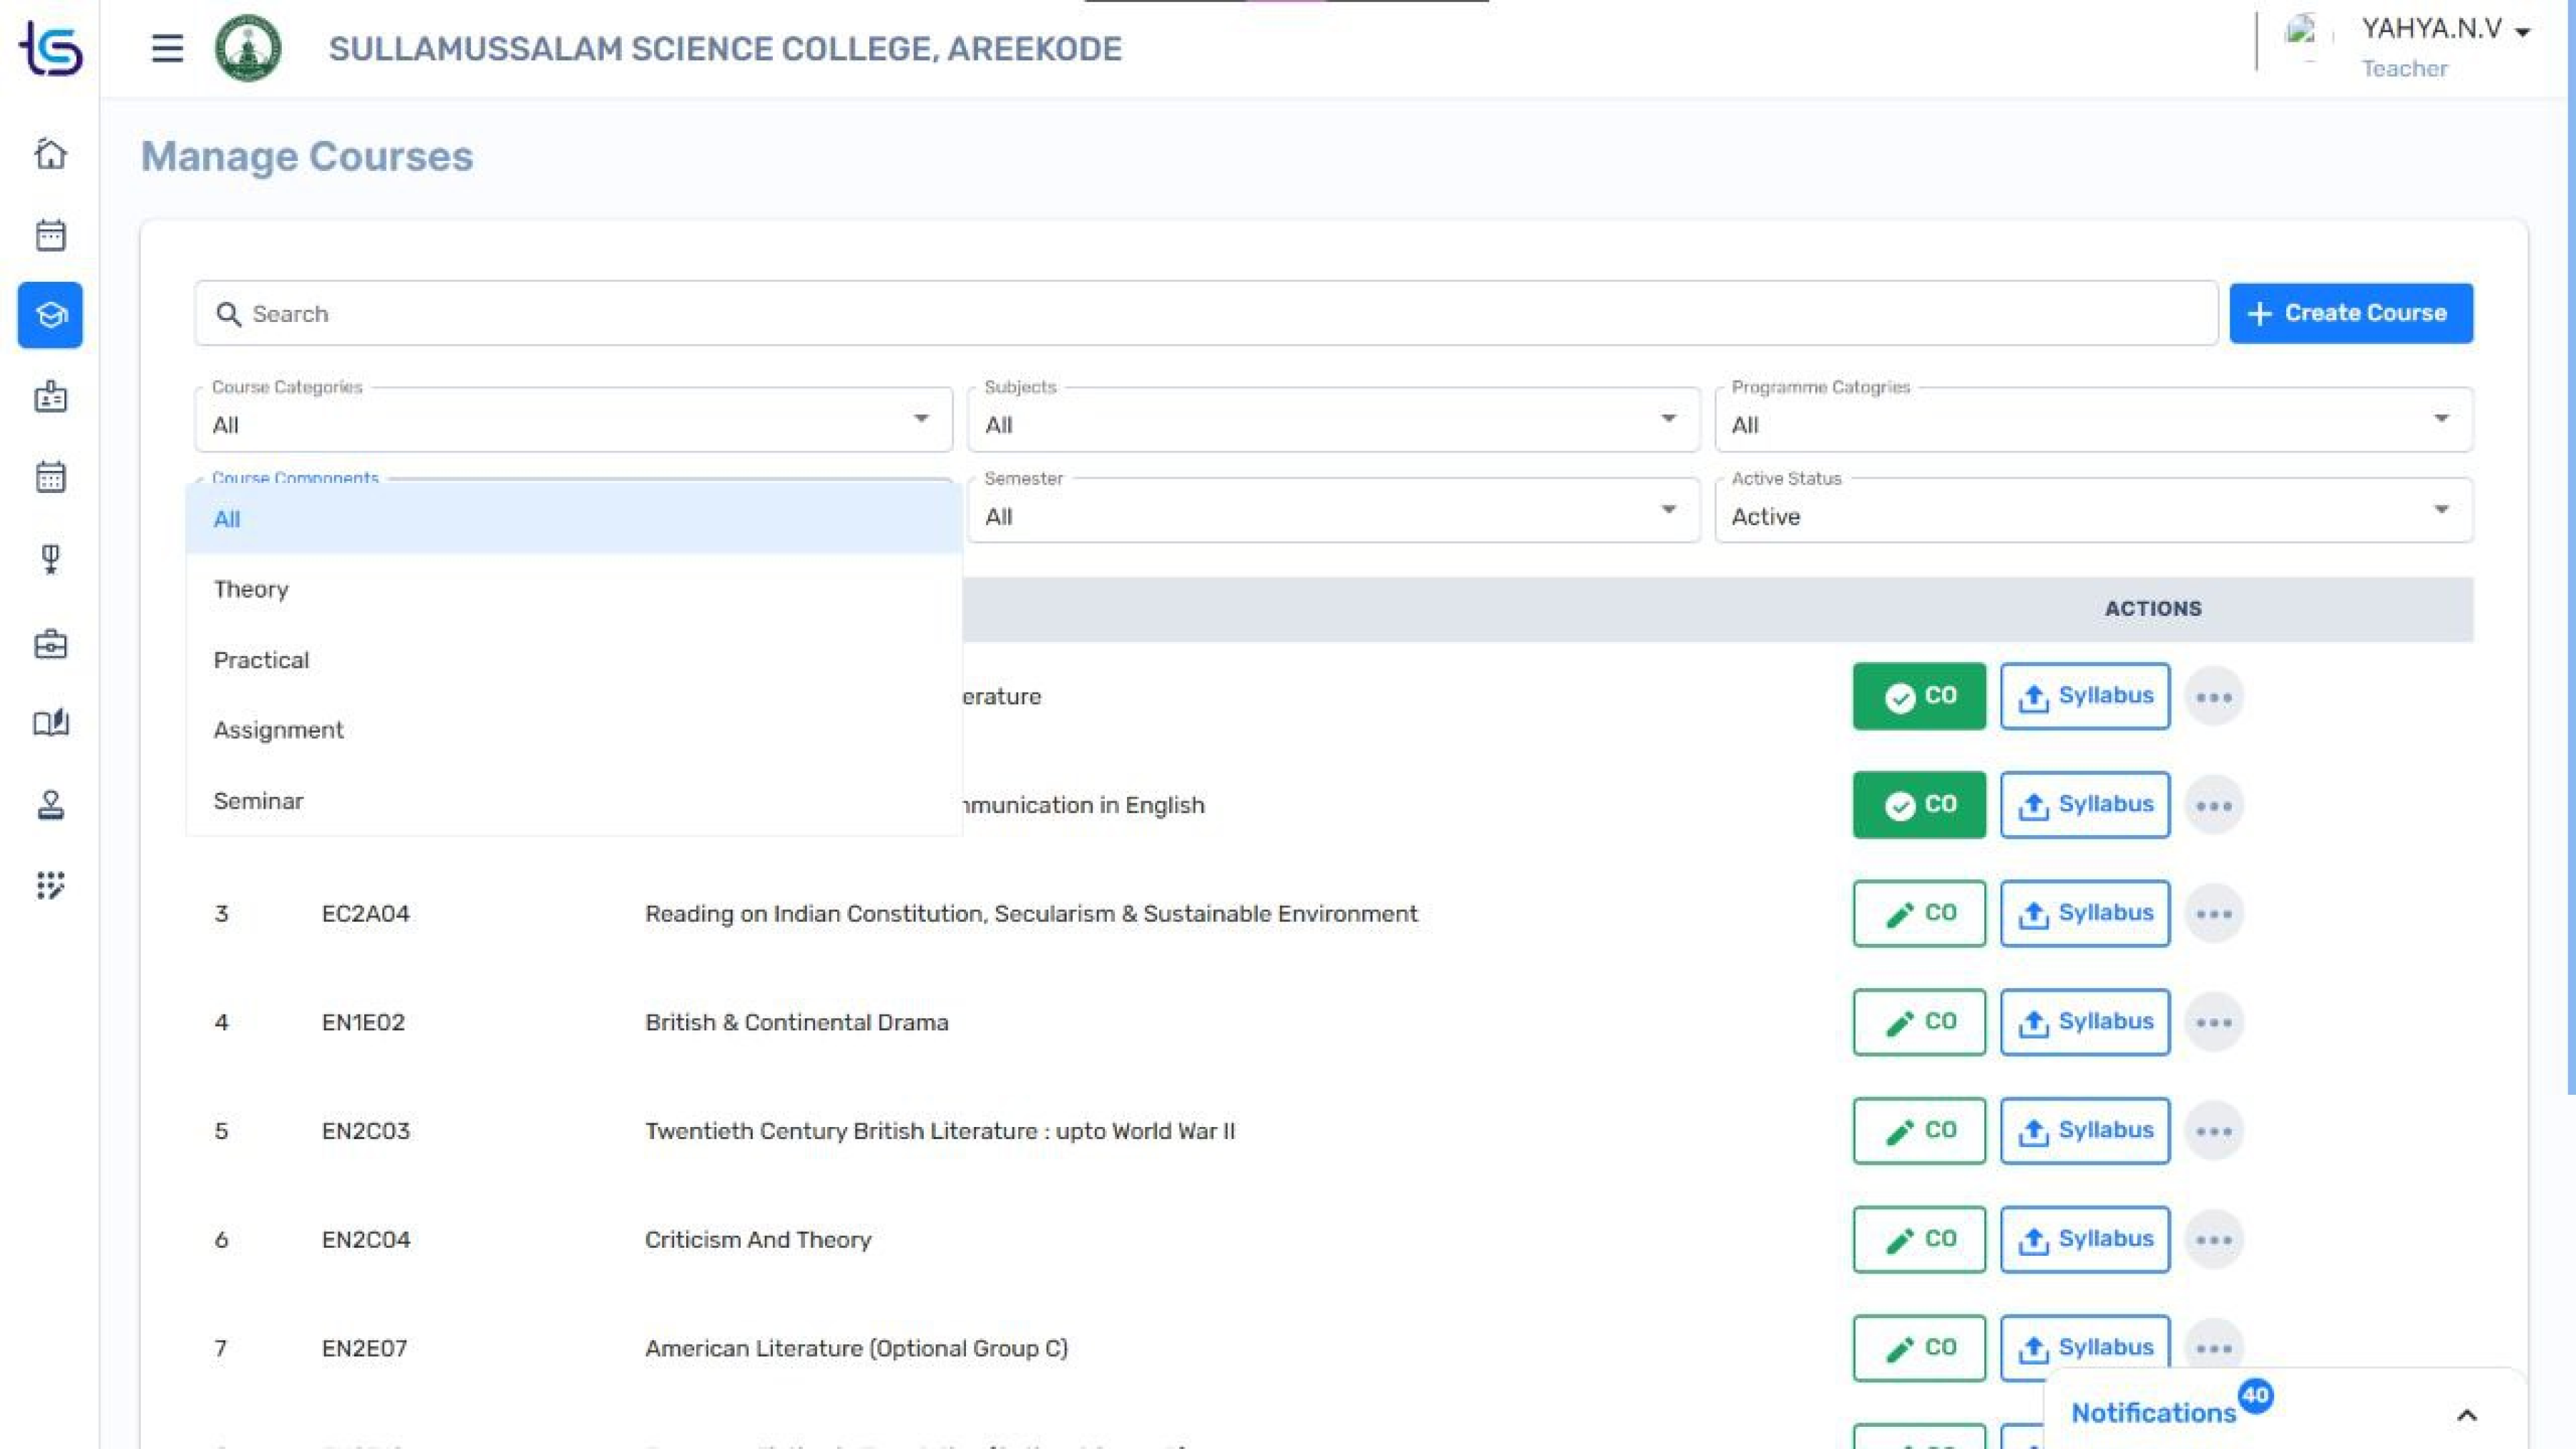Select Theory from components list
The image size is (2576, 1449).
[251, 589]
